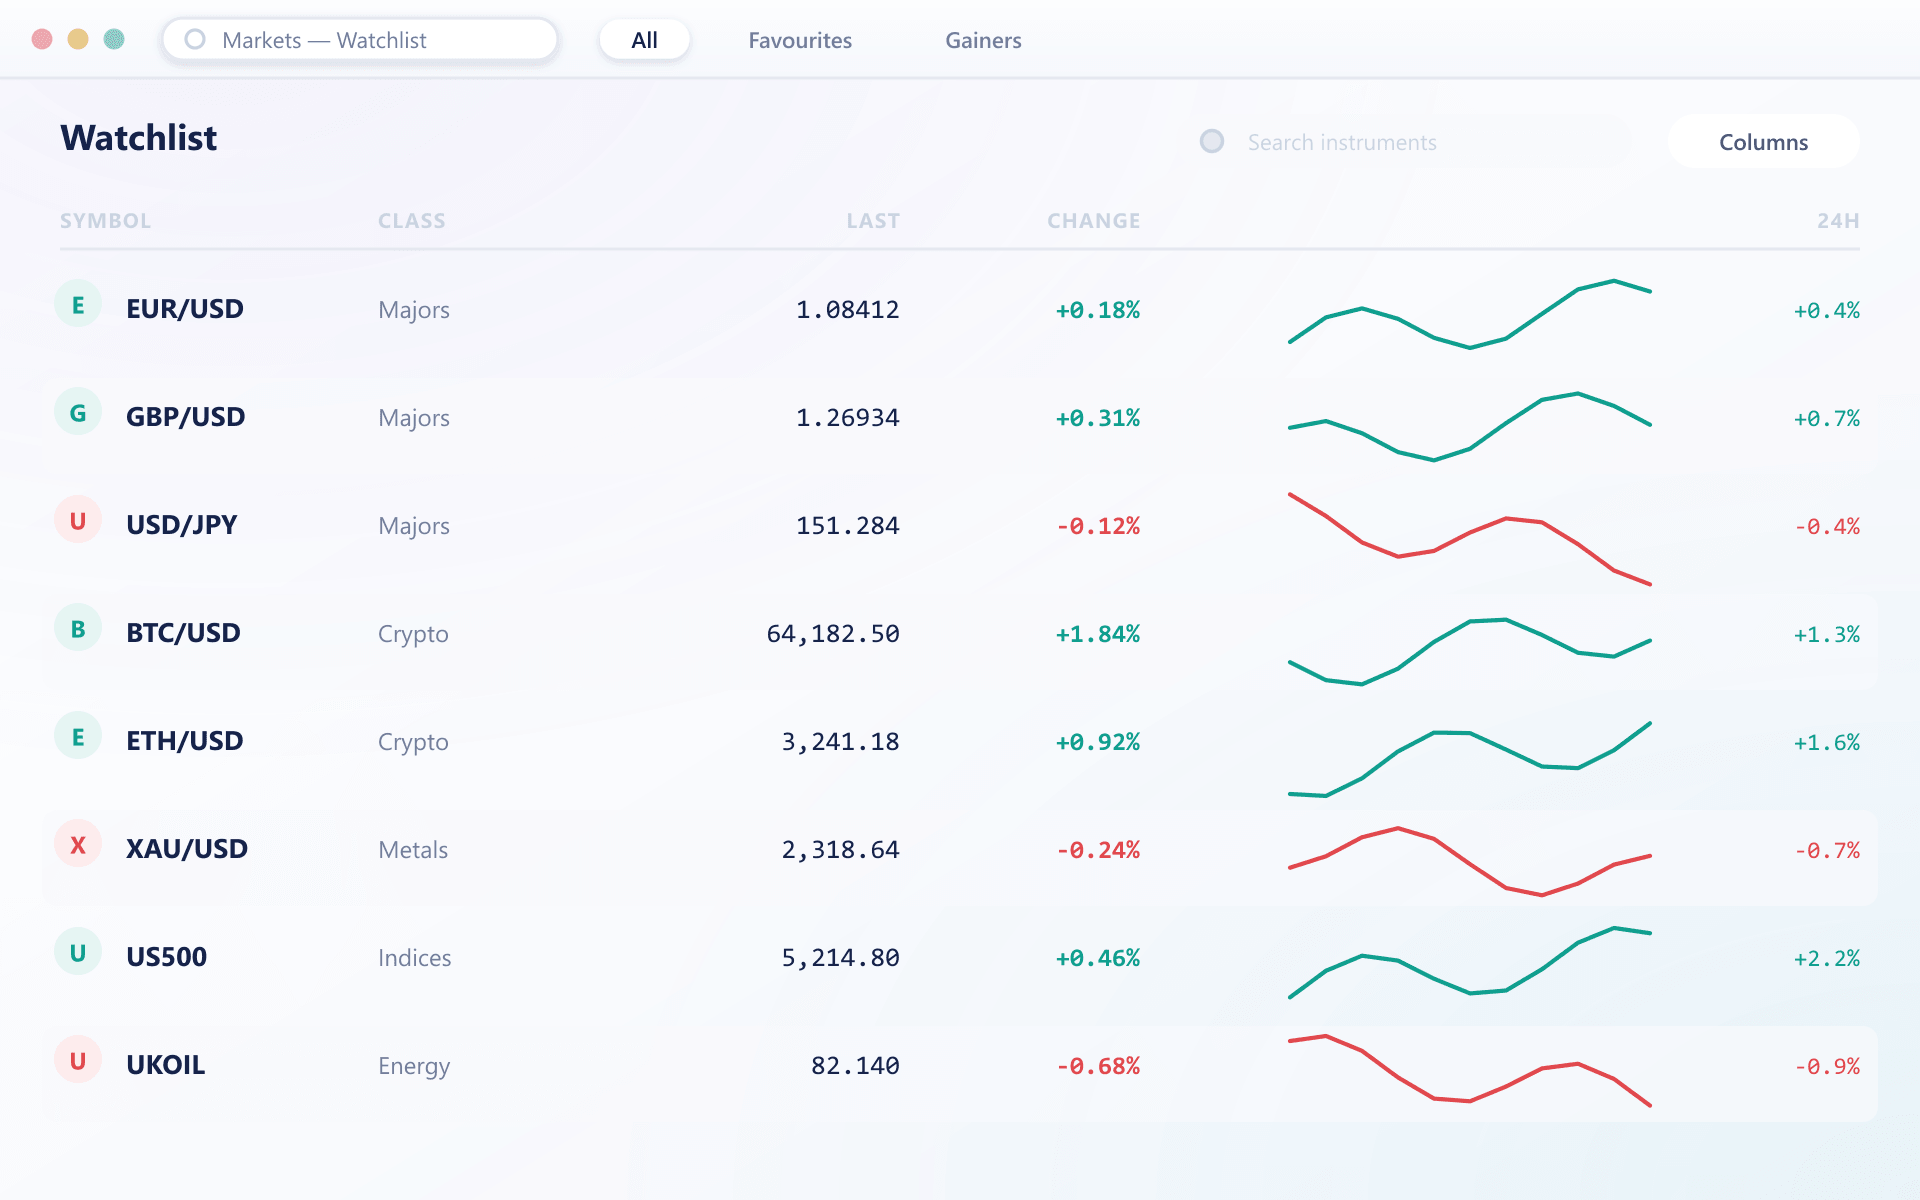Select the EUR/USD row avatar icon
The image size is (1920, 1200).
[x=78, y=304]
